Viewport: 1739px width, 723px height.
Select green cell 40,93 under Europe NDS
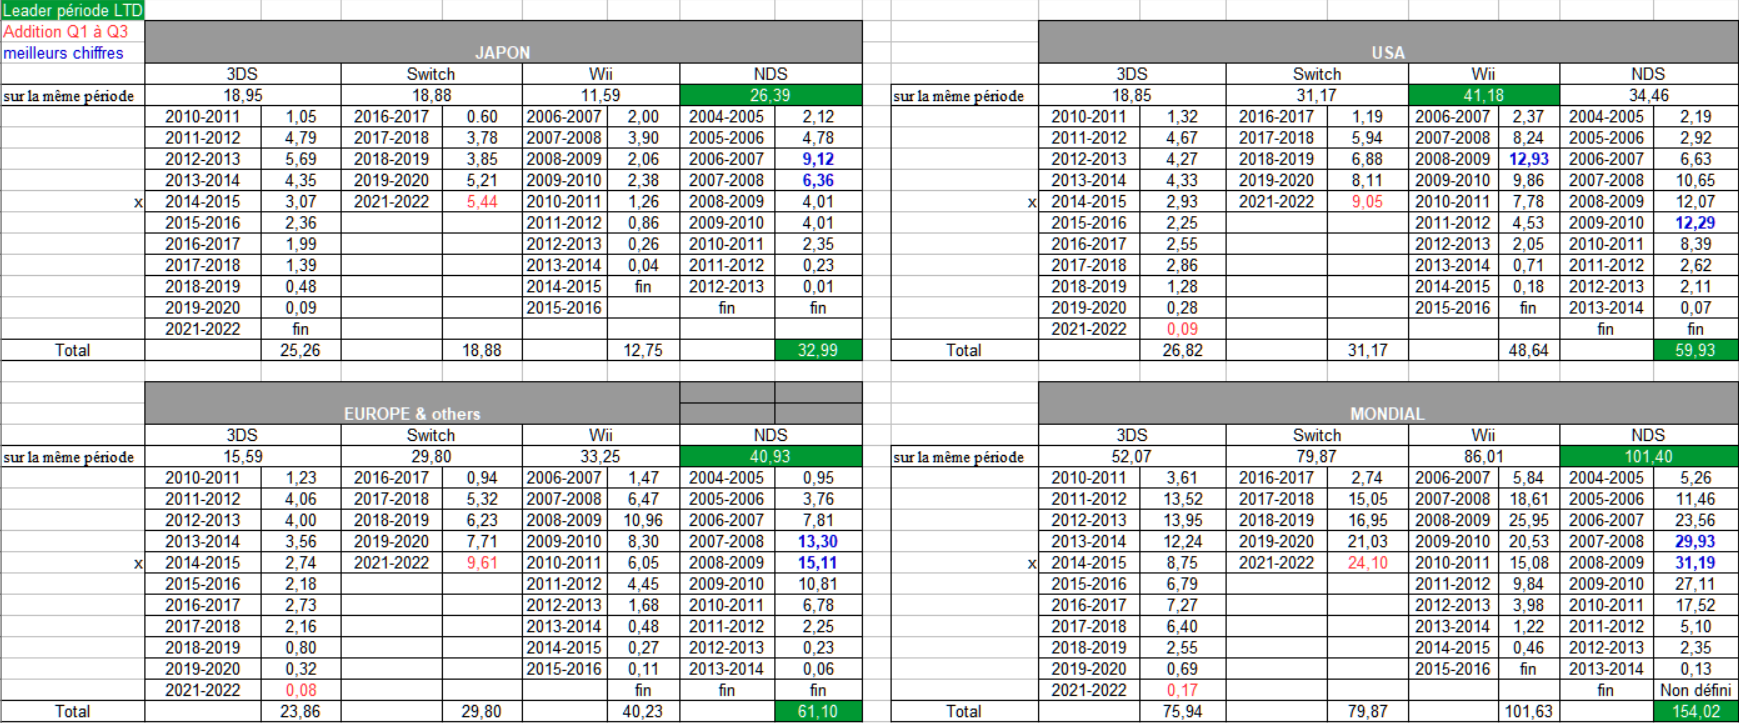[771, 456]
